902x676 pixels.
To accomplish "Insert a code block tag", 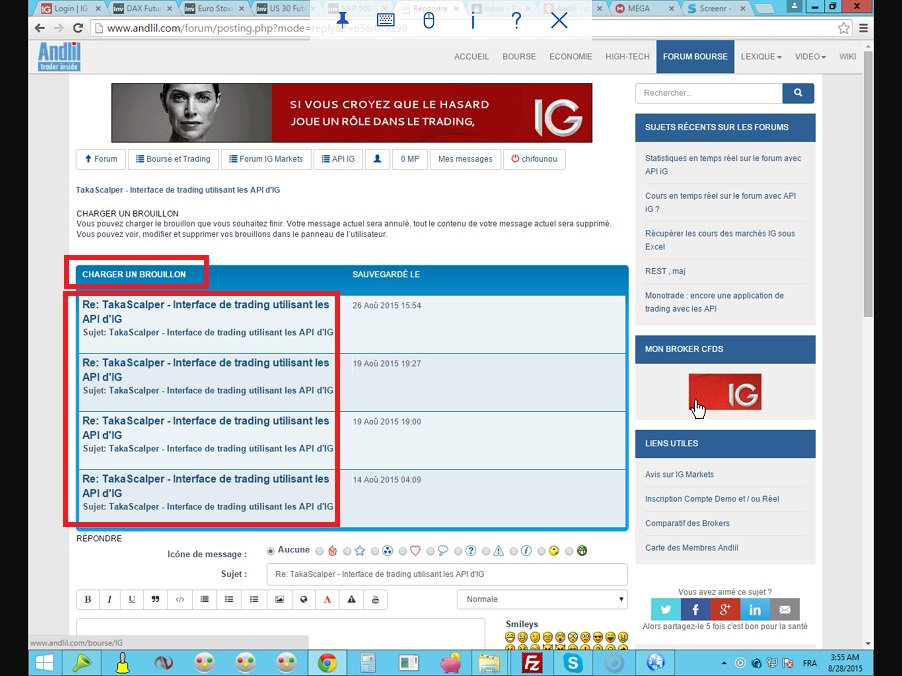I will tap(179, 599).
